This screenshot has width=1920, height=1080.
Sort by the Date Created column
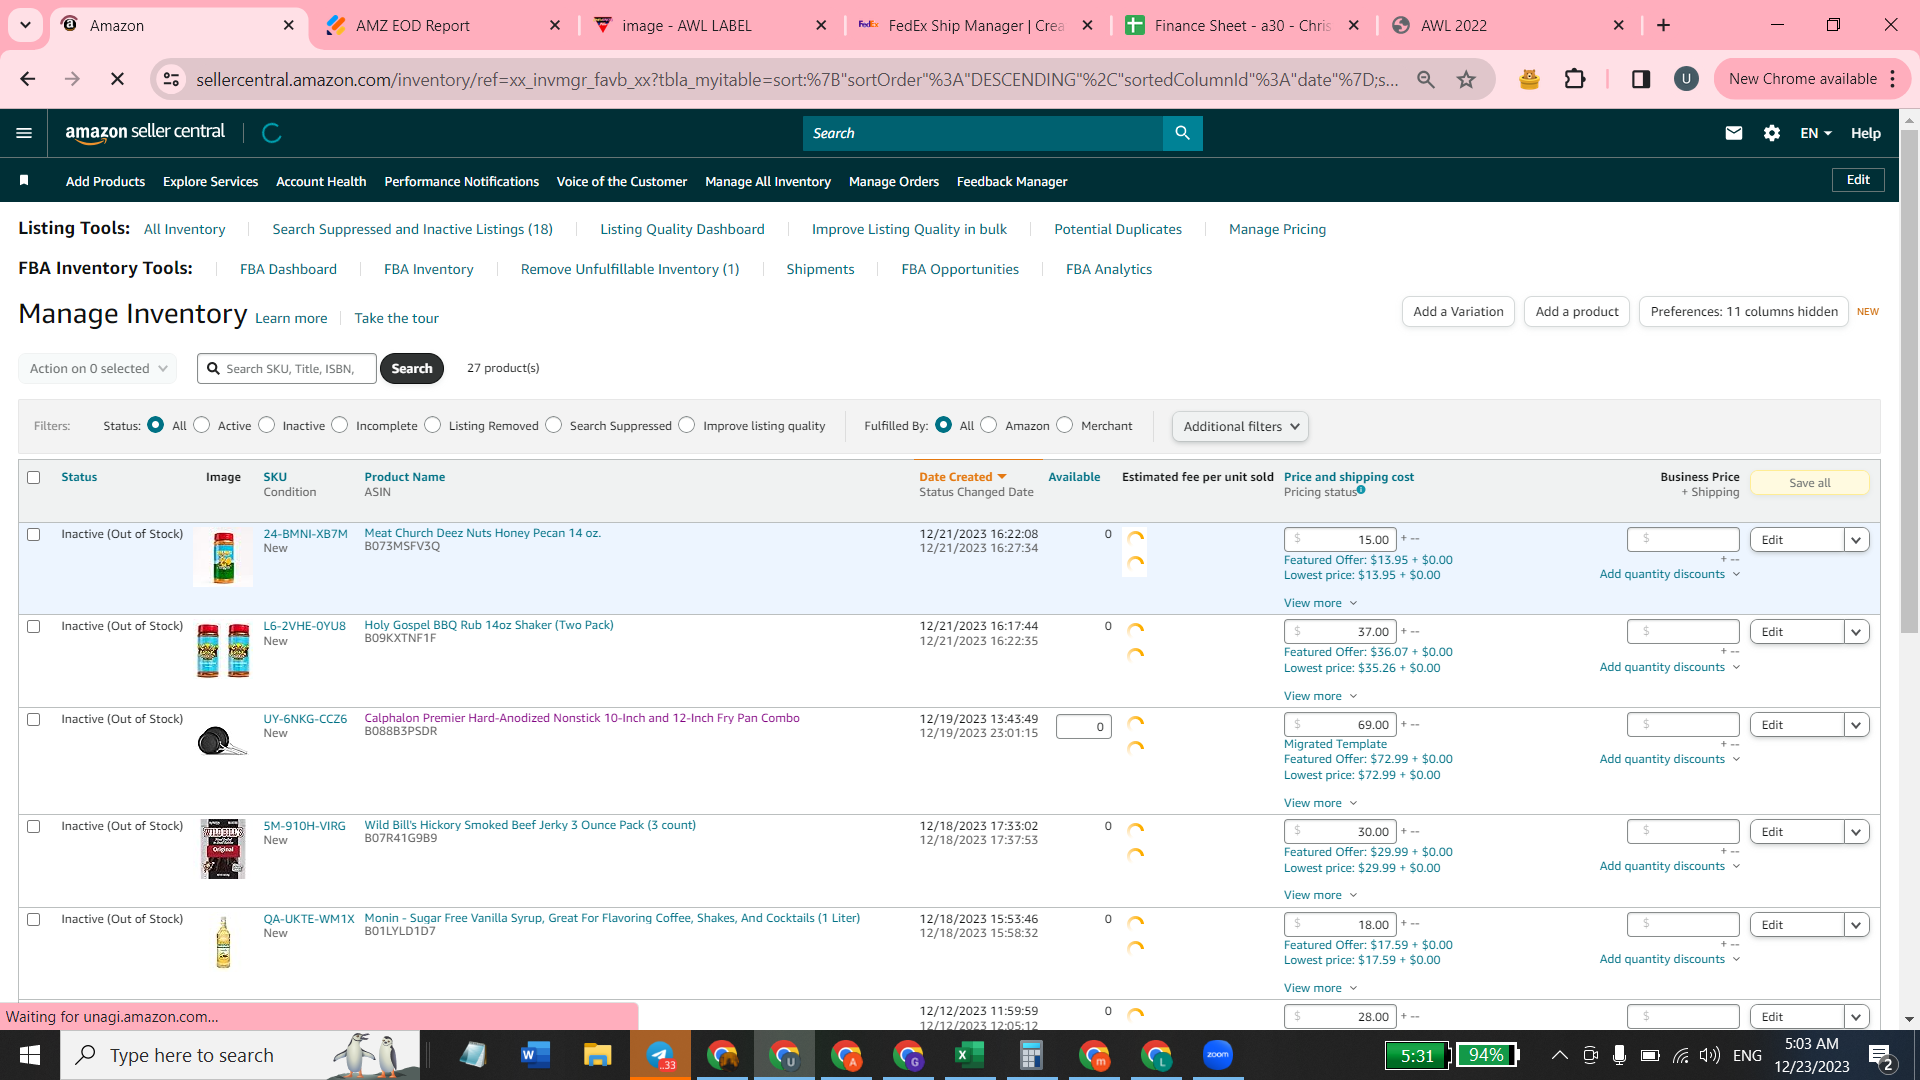tap(962, 477)
